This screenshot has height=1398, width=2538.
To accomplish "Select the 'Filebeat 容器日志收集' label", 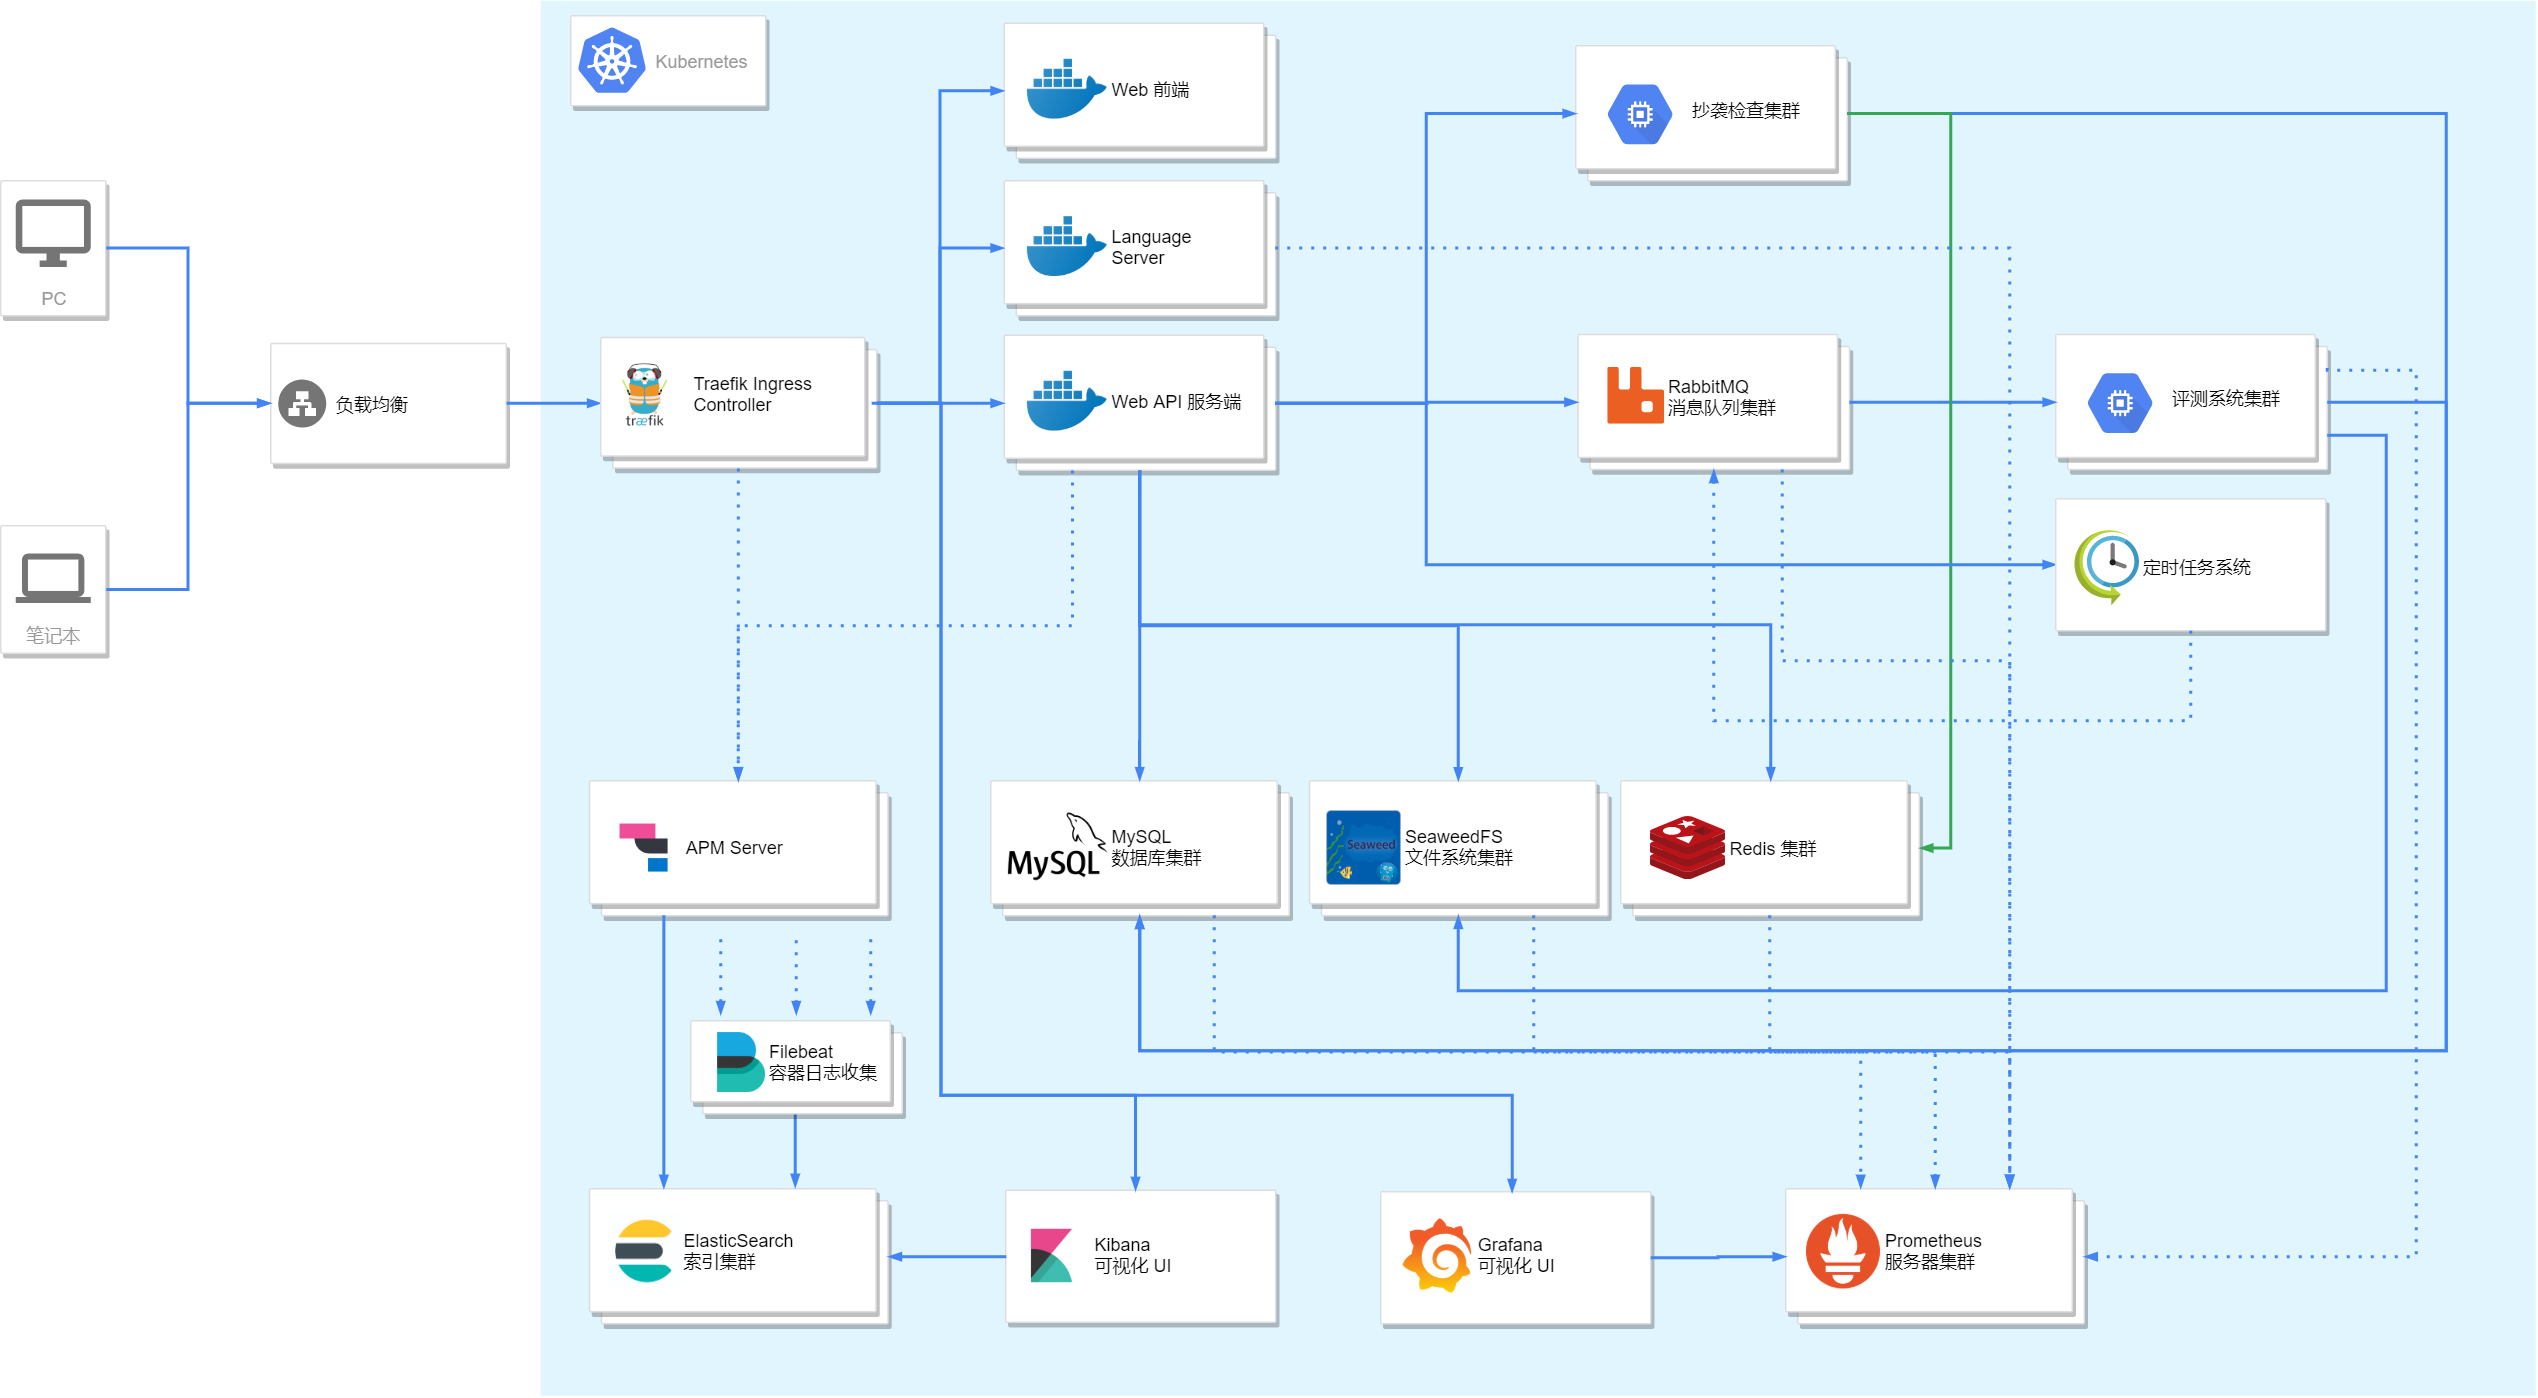I will 823,1062.
